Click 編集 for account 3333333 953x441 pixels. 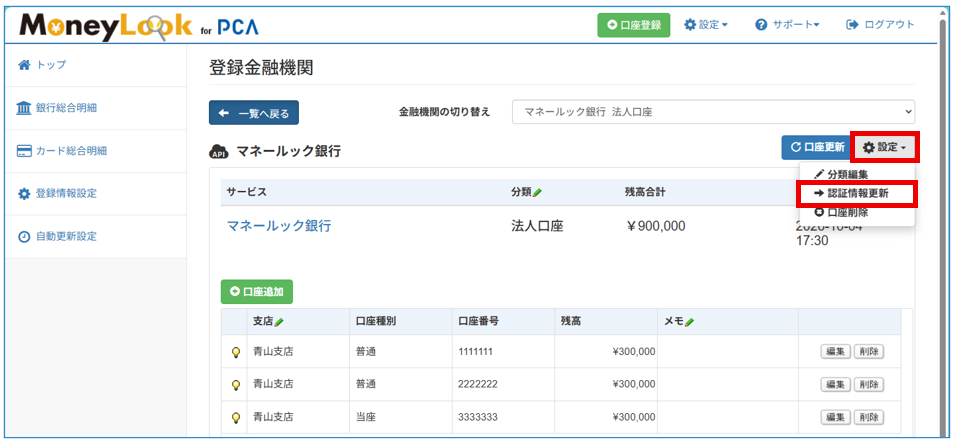[836, 417]
